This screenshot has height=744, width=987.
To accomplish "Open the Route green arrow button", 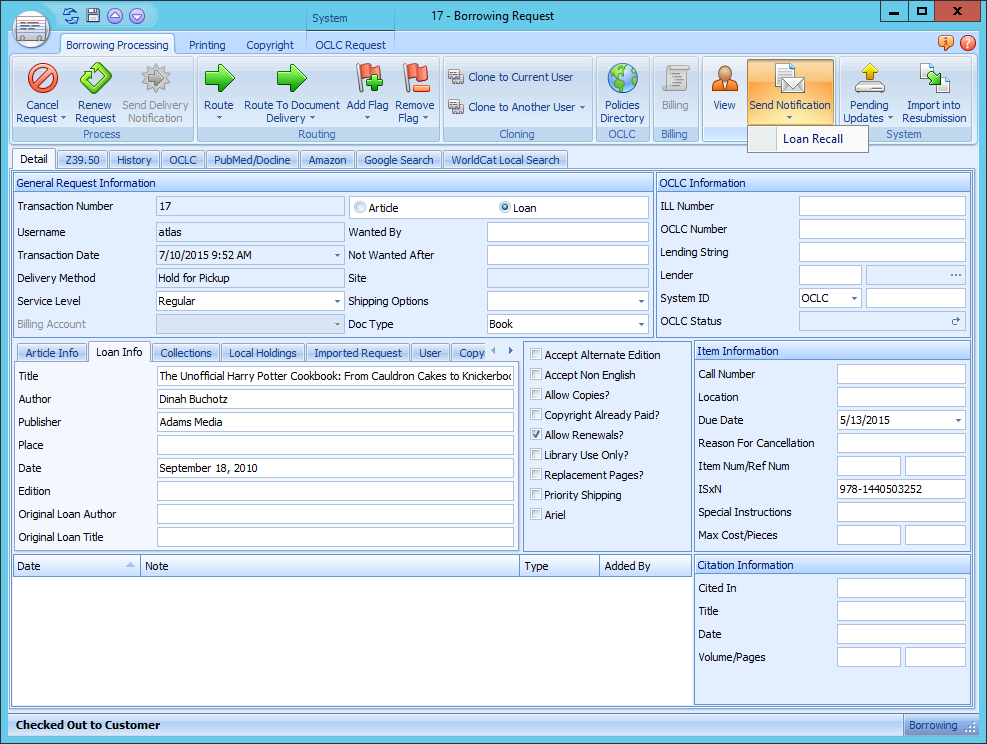I will 219,79.
